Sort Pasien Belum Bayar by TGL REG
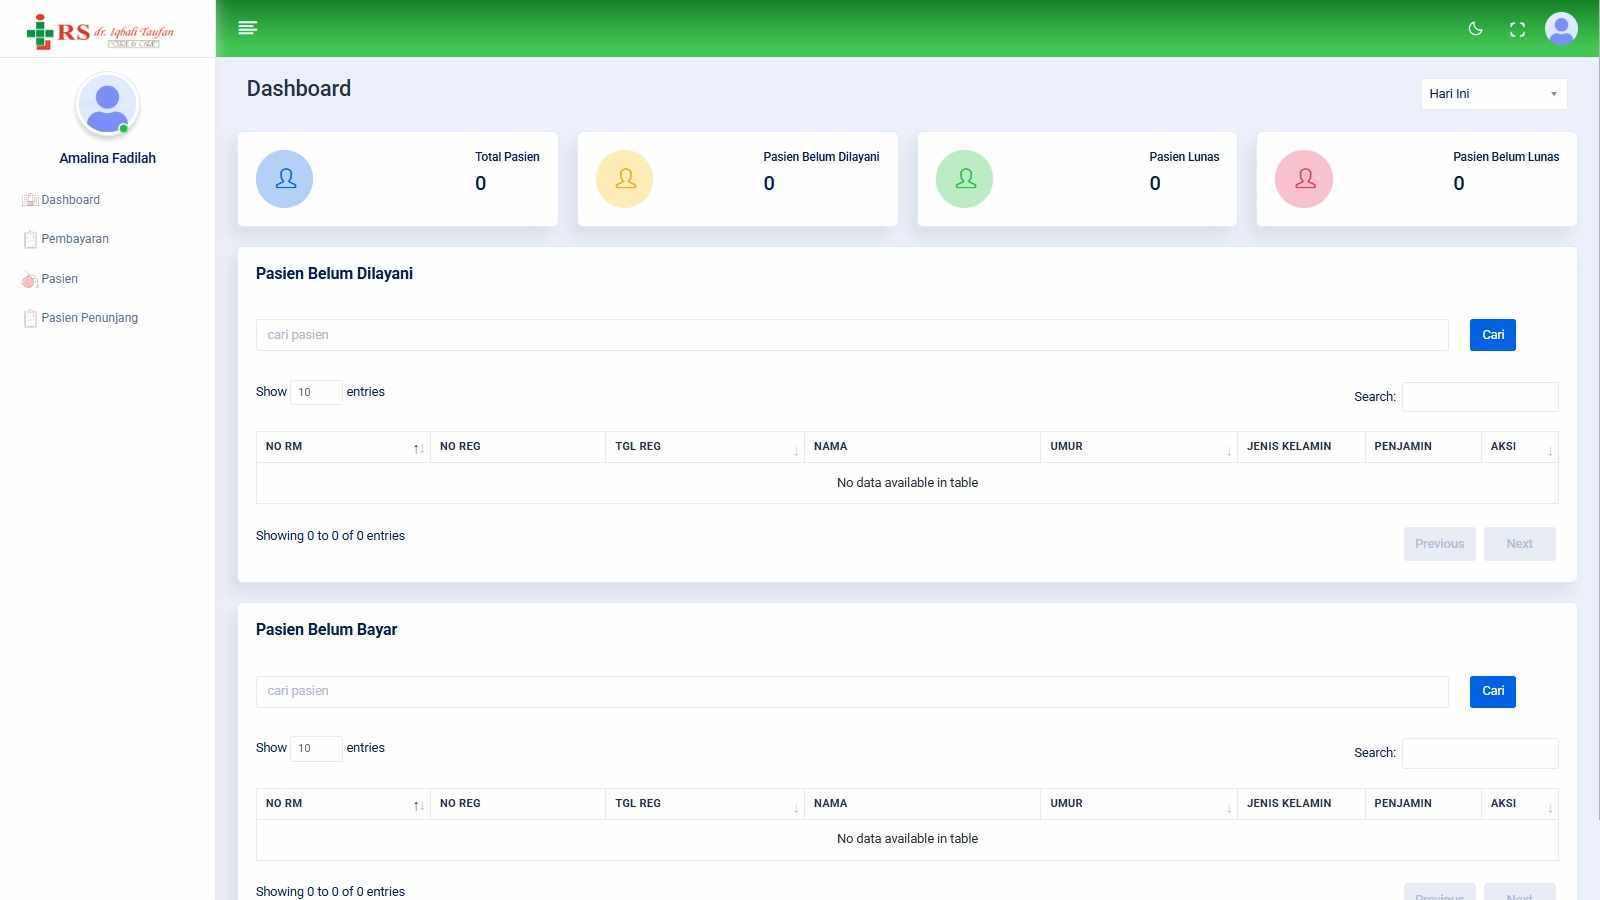This screenshot has height=900, width=1600. 705,804
